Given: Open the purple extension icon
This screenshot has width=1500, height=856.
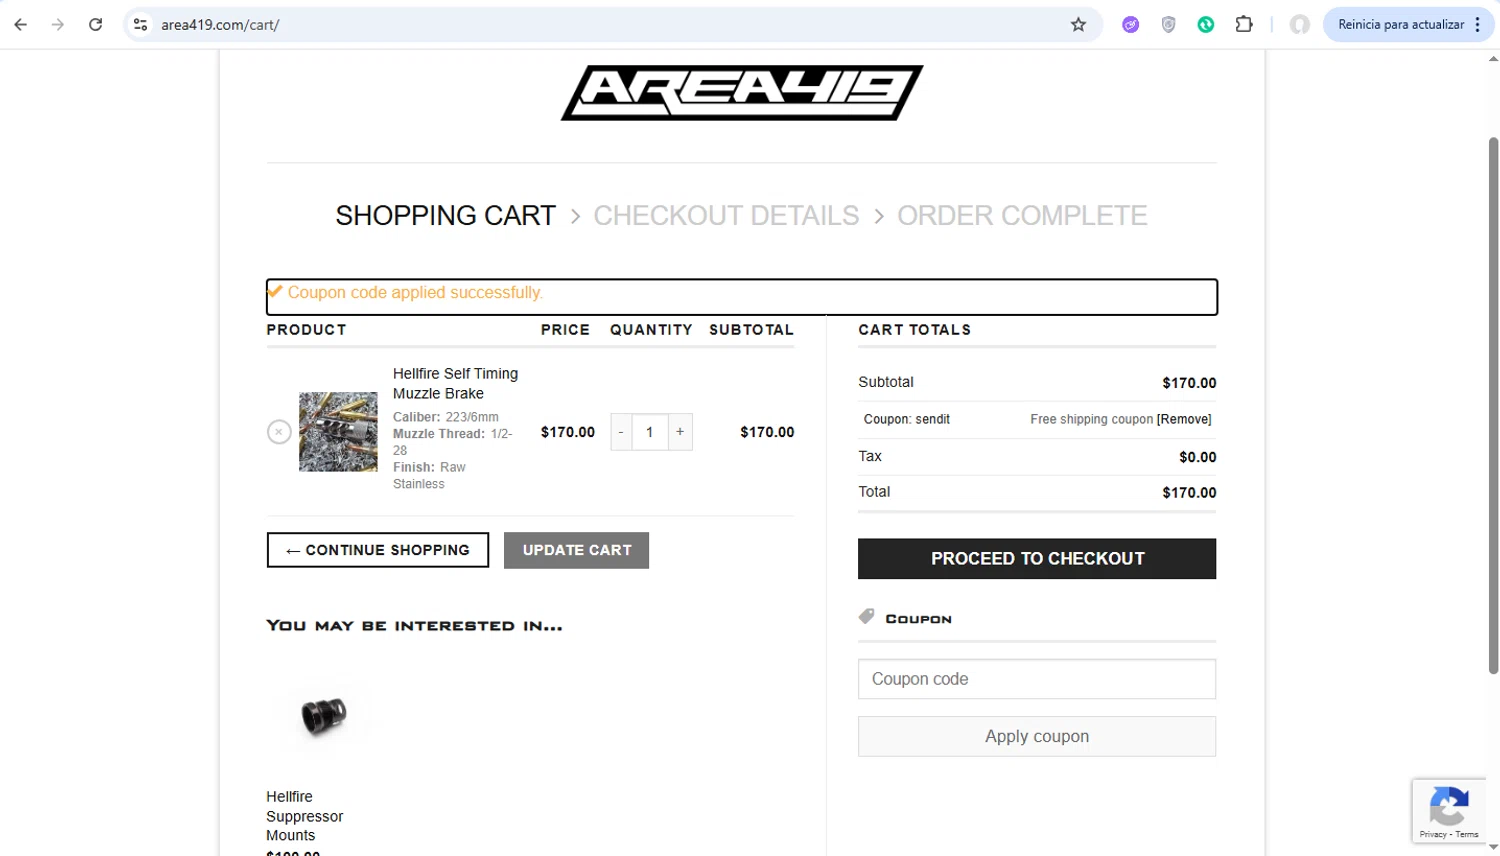Looking at the screenshot, I should (1130, 25).
